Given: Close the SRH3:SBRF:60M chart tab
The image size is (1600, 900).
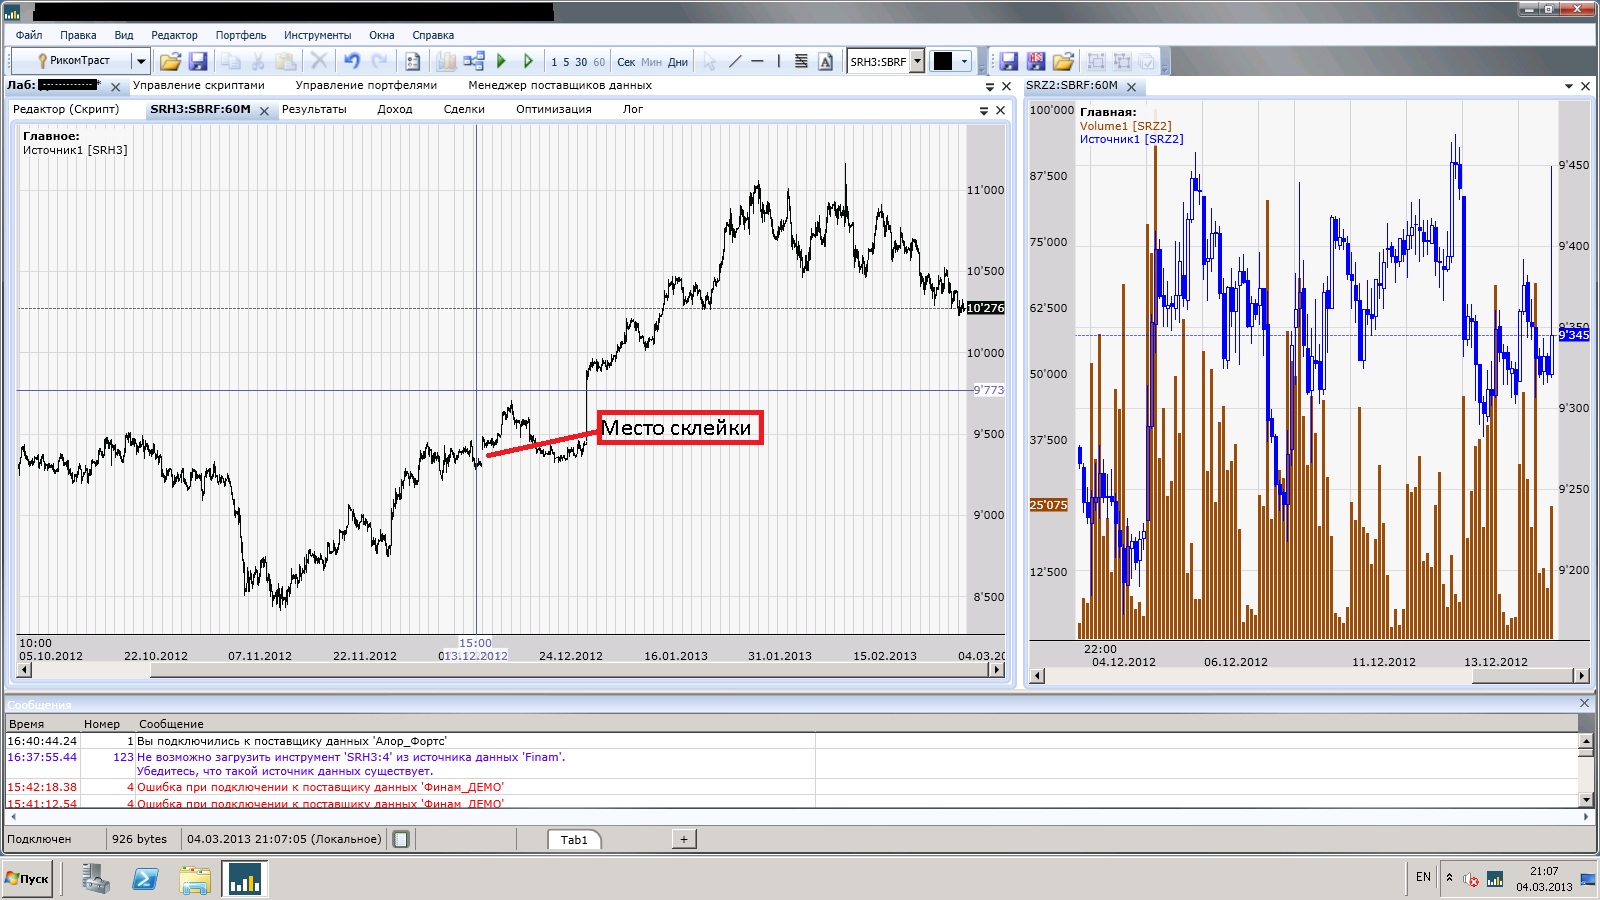Looking at the screenshot, I should (264, 111).
